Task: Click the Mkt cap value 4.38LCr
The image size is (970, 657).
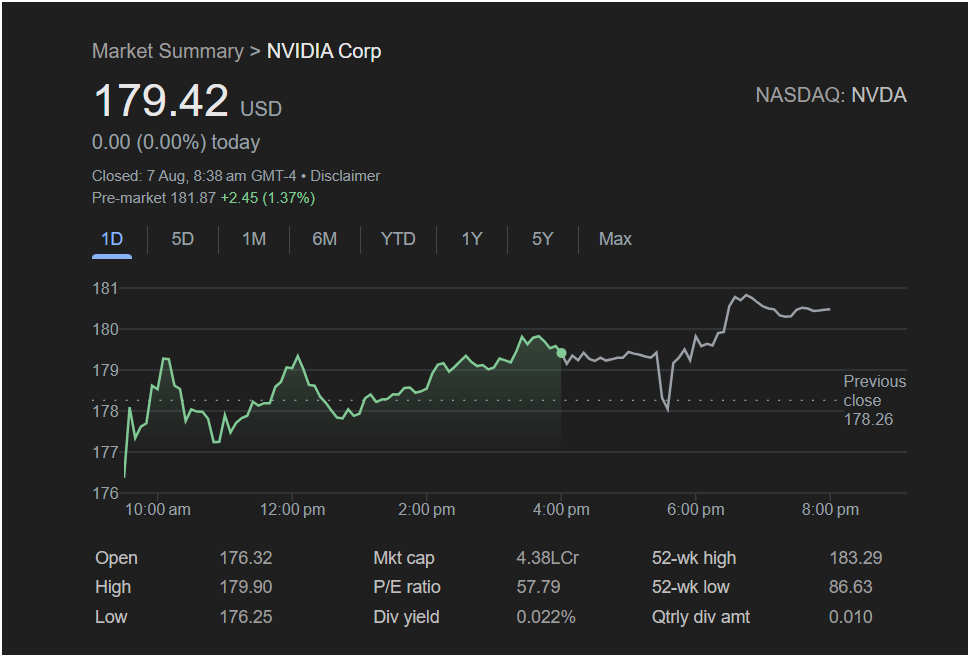Action: click(x=547, y=558)
